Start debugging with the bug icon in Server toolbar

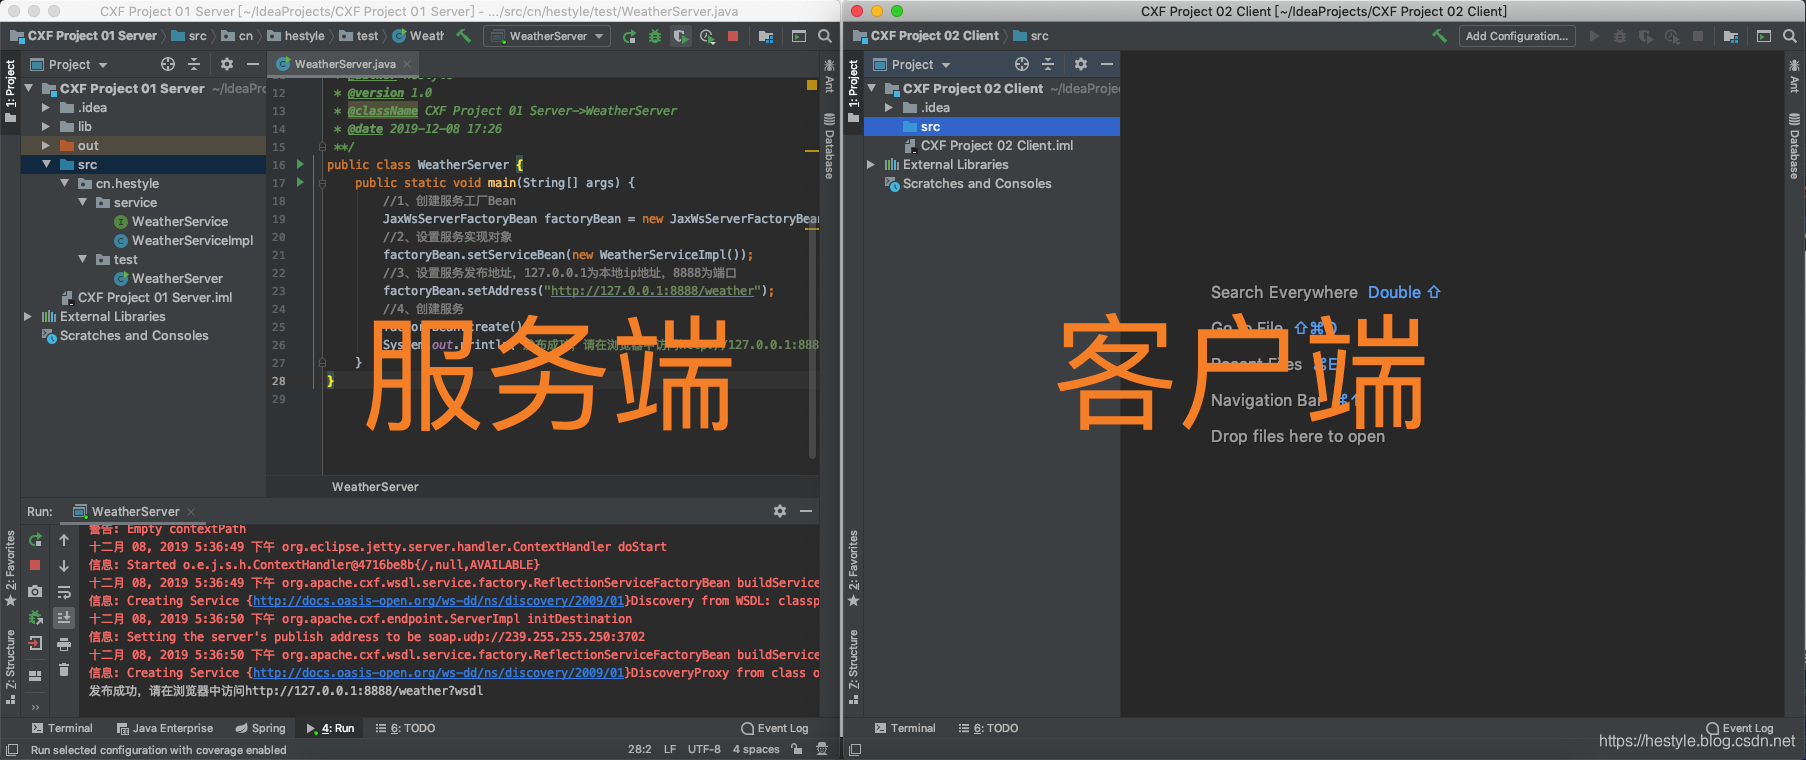(x=655, y=36)
